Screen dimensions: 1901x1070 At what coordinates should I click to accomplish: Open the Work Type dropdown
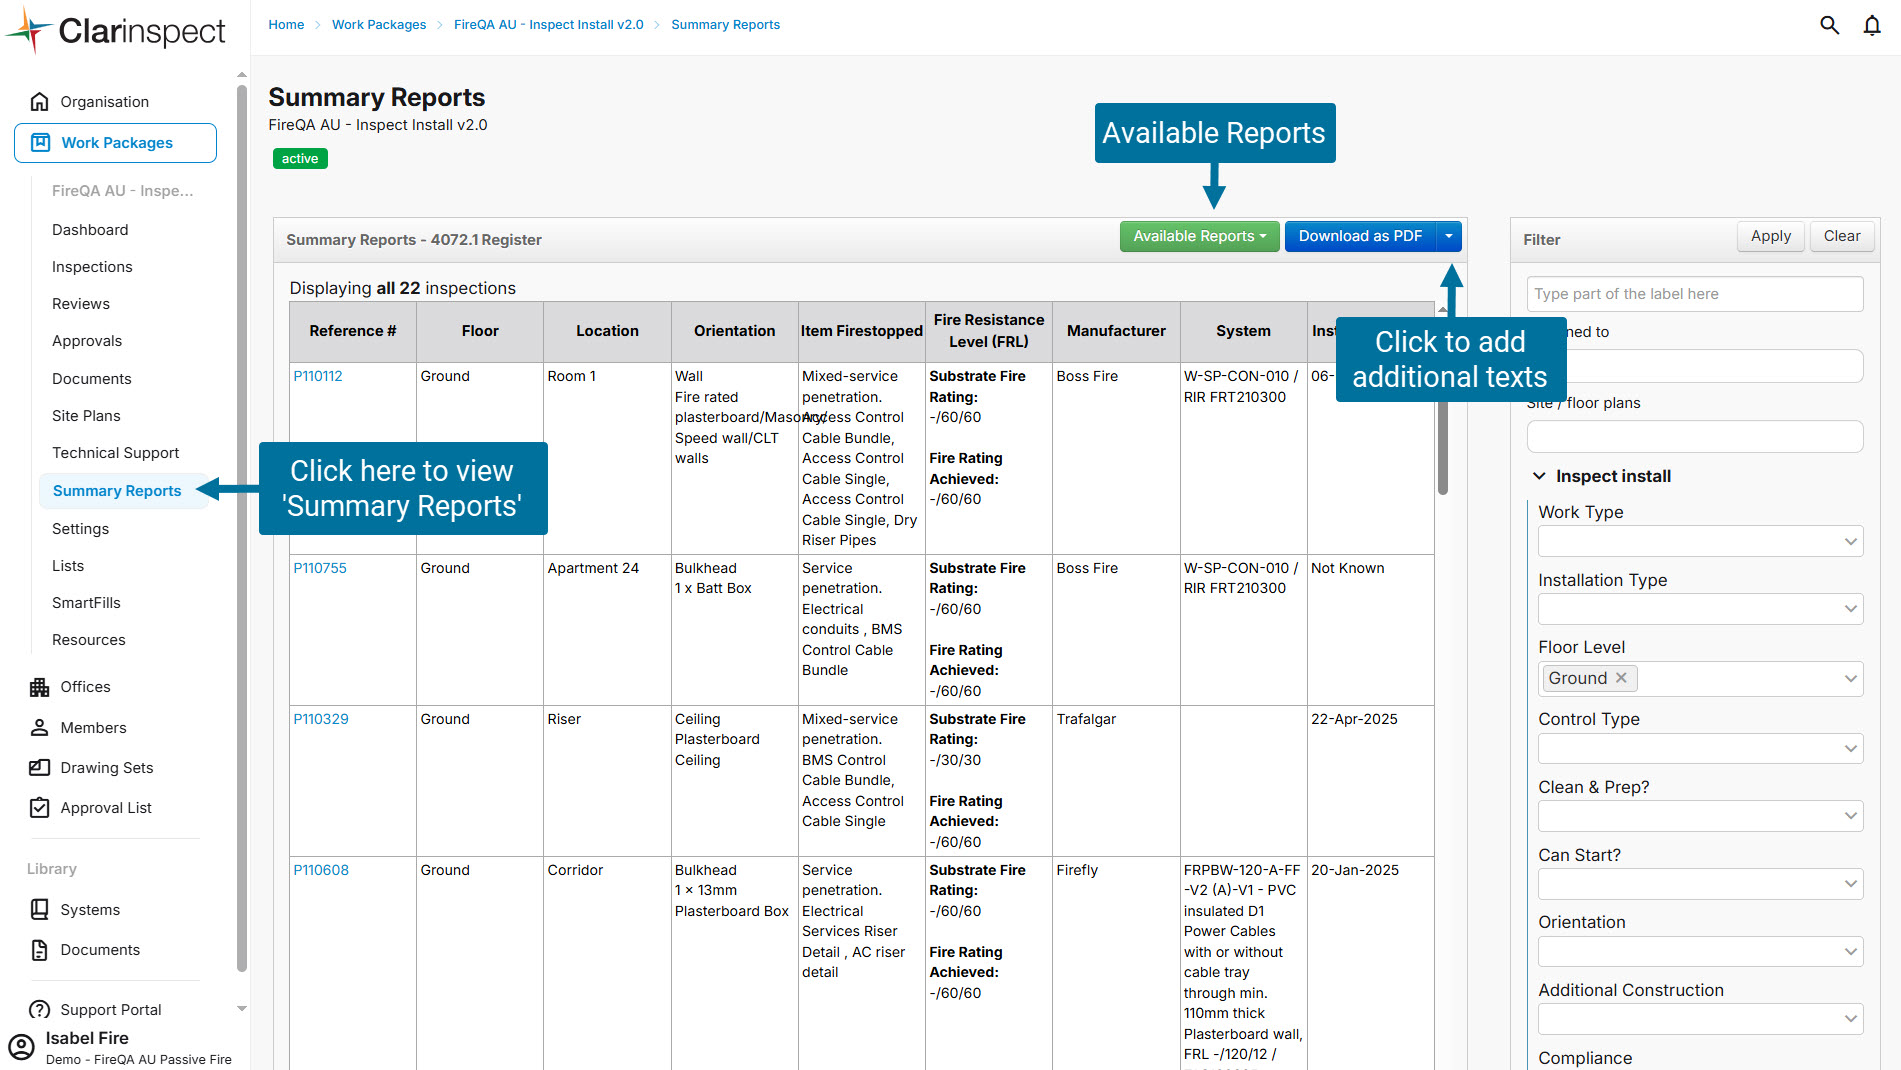[1700, 541]
